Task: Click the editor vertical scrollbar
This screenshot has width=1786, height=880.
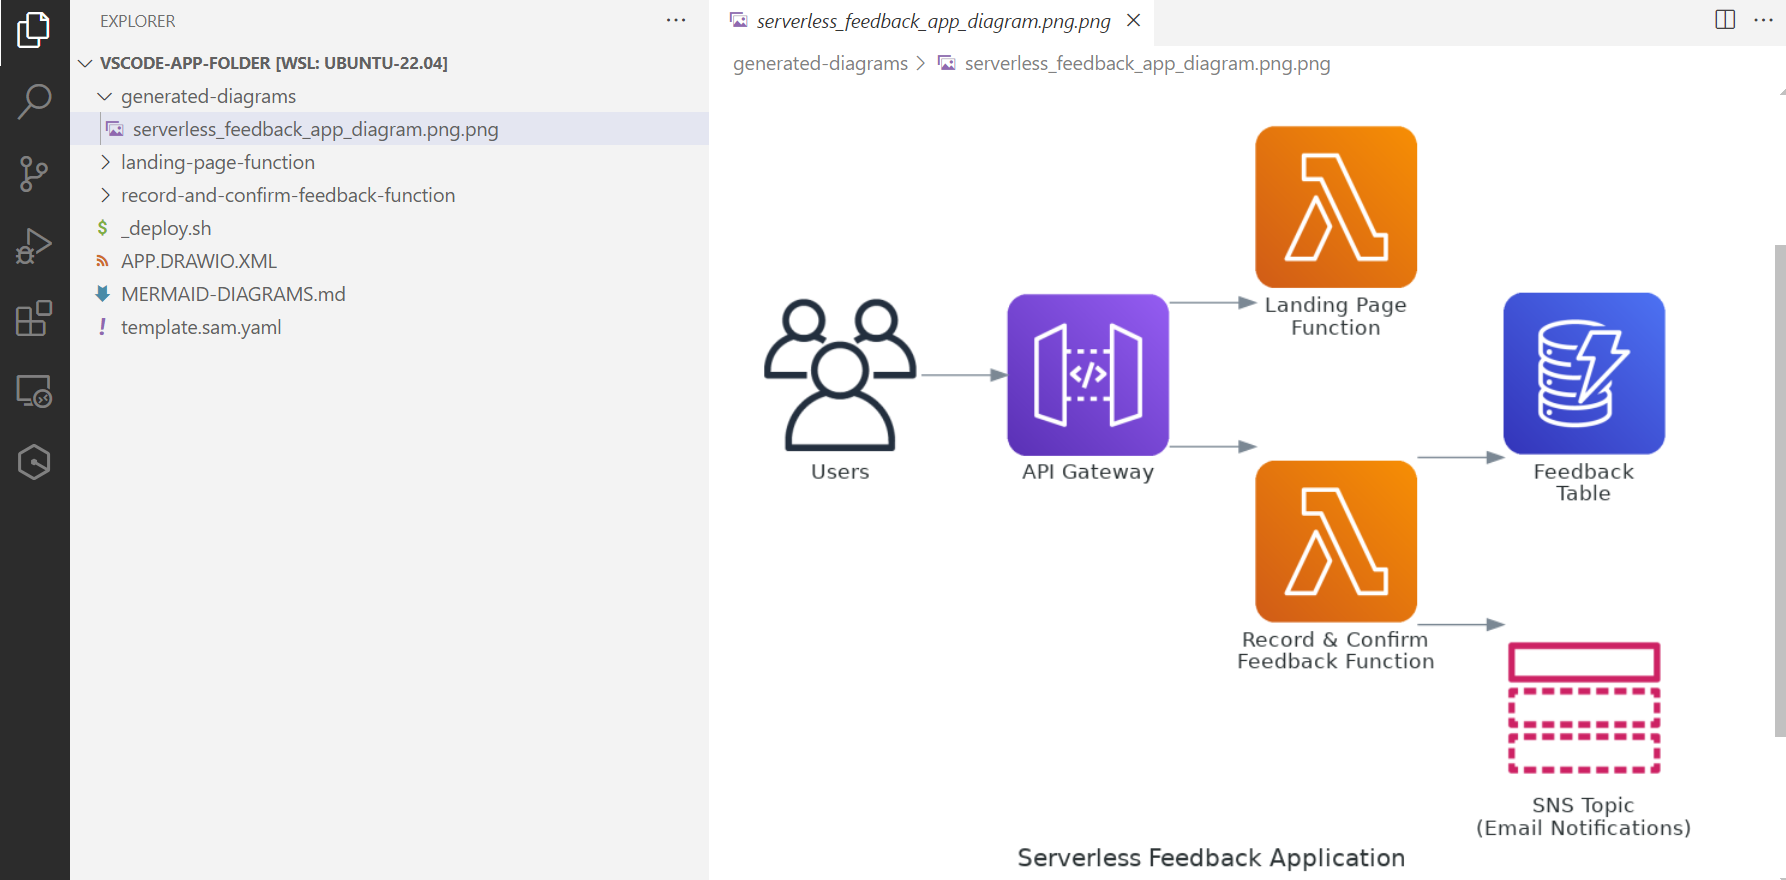Action: click(1780, 490)
